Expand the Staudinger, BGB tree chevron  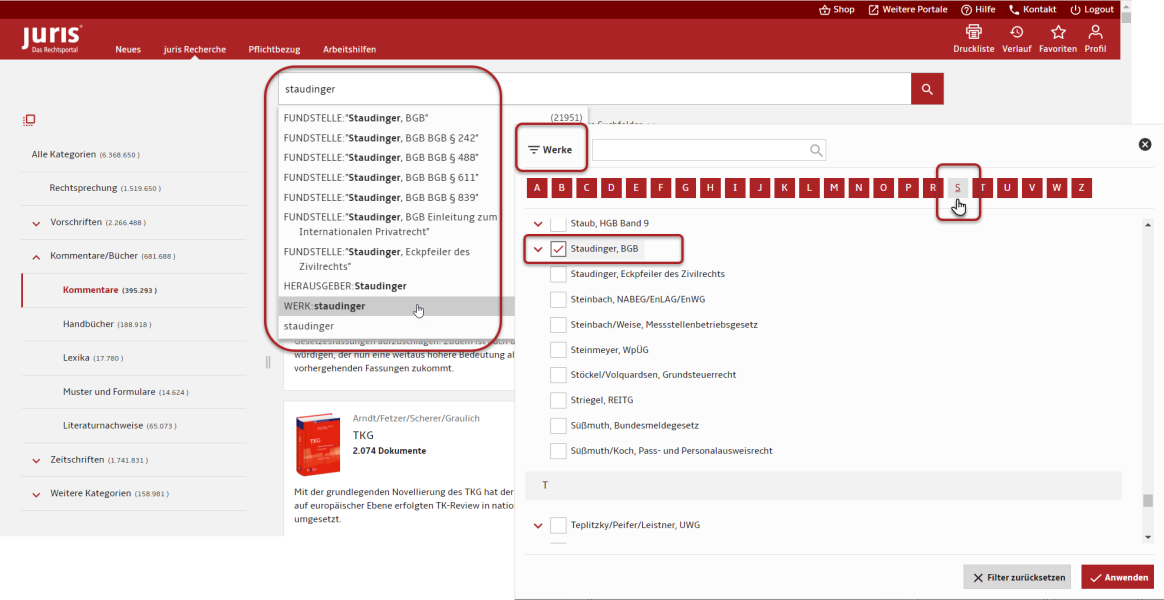click(x=538, y=249)
